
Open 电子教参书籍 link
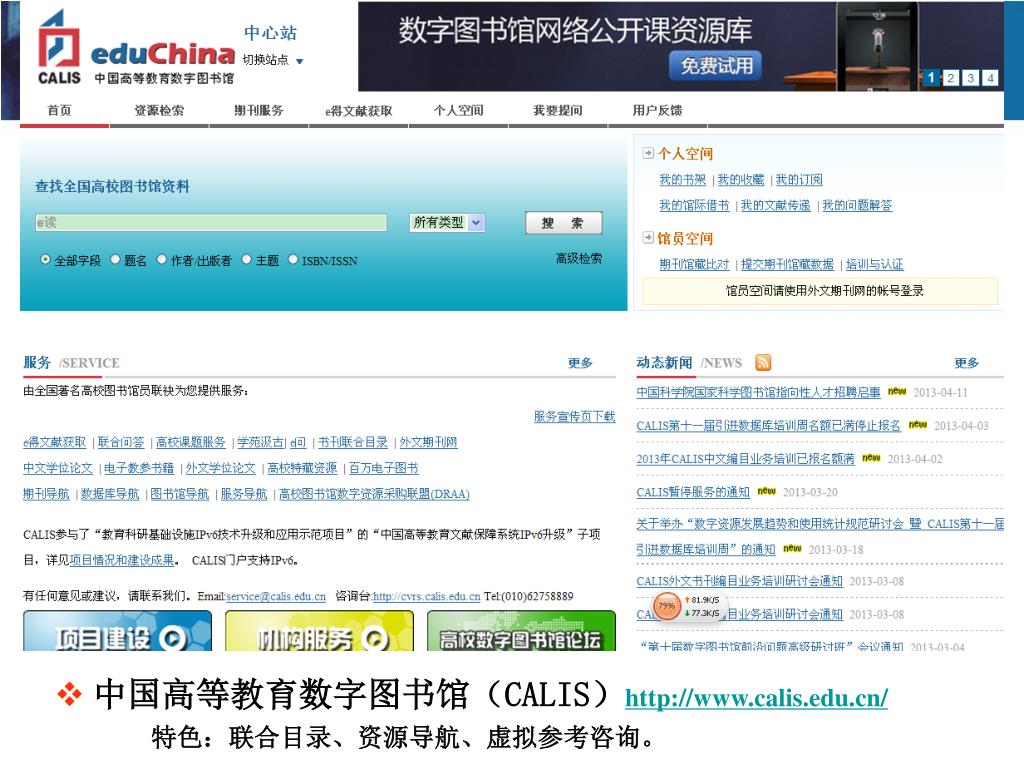pos(139,468)
